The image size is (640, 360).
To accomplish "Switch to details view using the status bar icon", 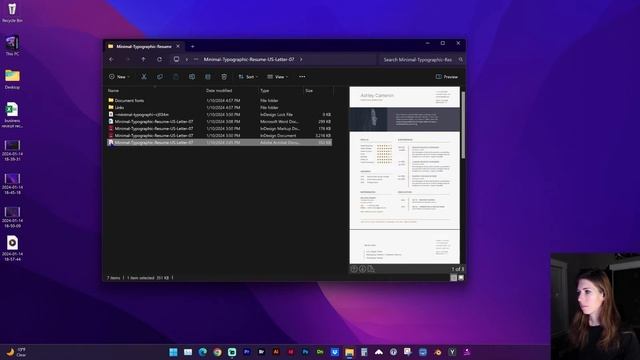I will click(453, 278).
